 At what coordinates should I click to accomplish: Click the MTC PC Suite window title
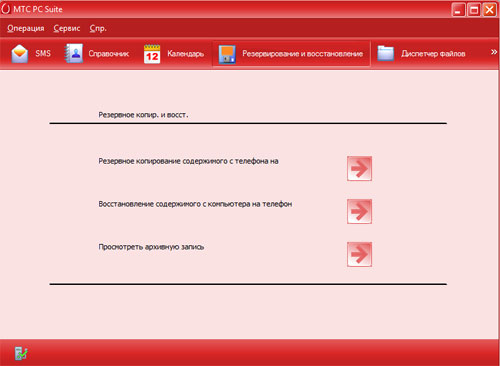click(x=38, y=9)
